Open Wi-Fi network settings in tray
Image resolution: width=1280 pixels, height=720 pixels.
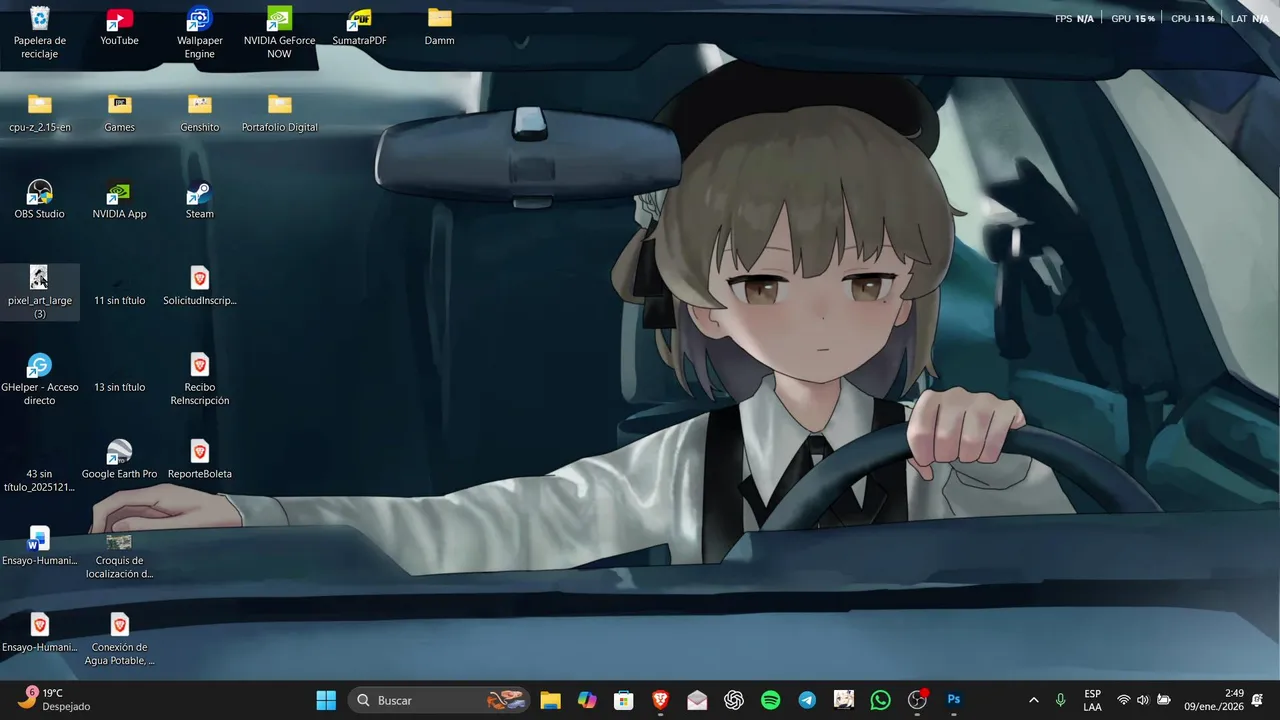(x=1123, y=700)
